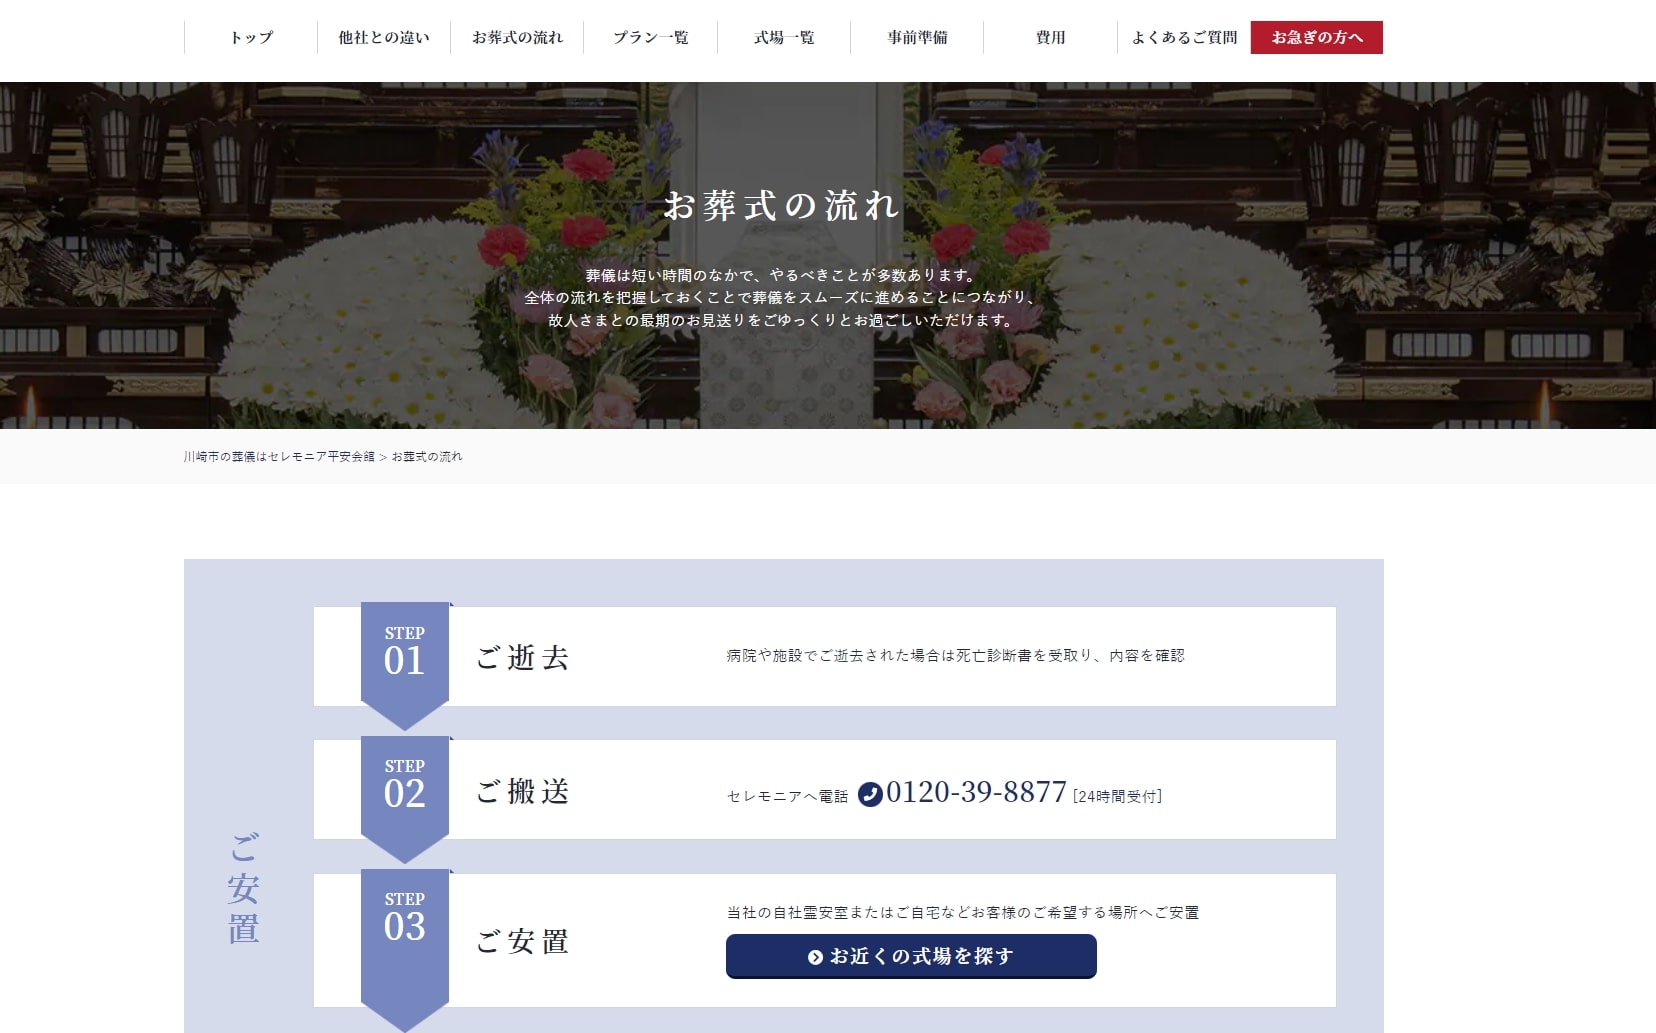Click the phone icon beside 0120-39-8877

coord(870,794)
